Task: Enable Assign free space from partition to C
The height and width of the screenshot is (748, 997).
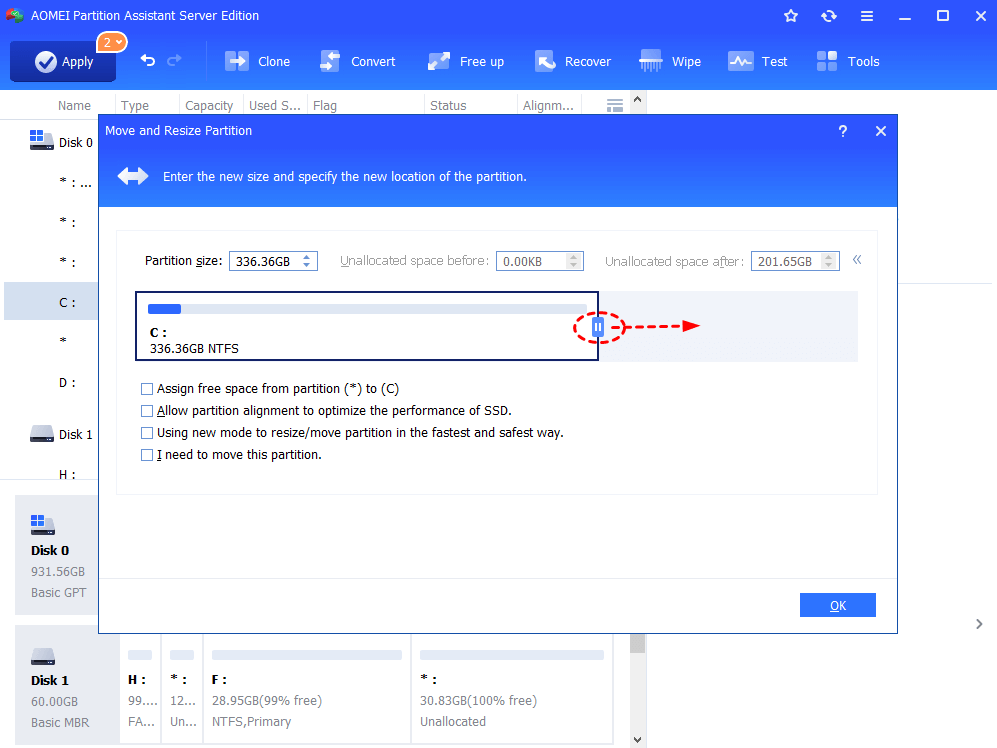Action: (x=147, y=389)
